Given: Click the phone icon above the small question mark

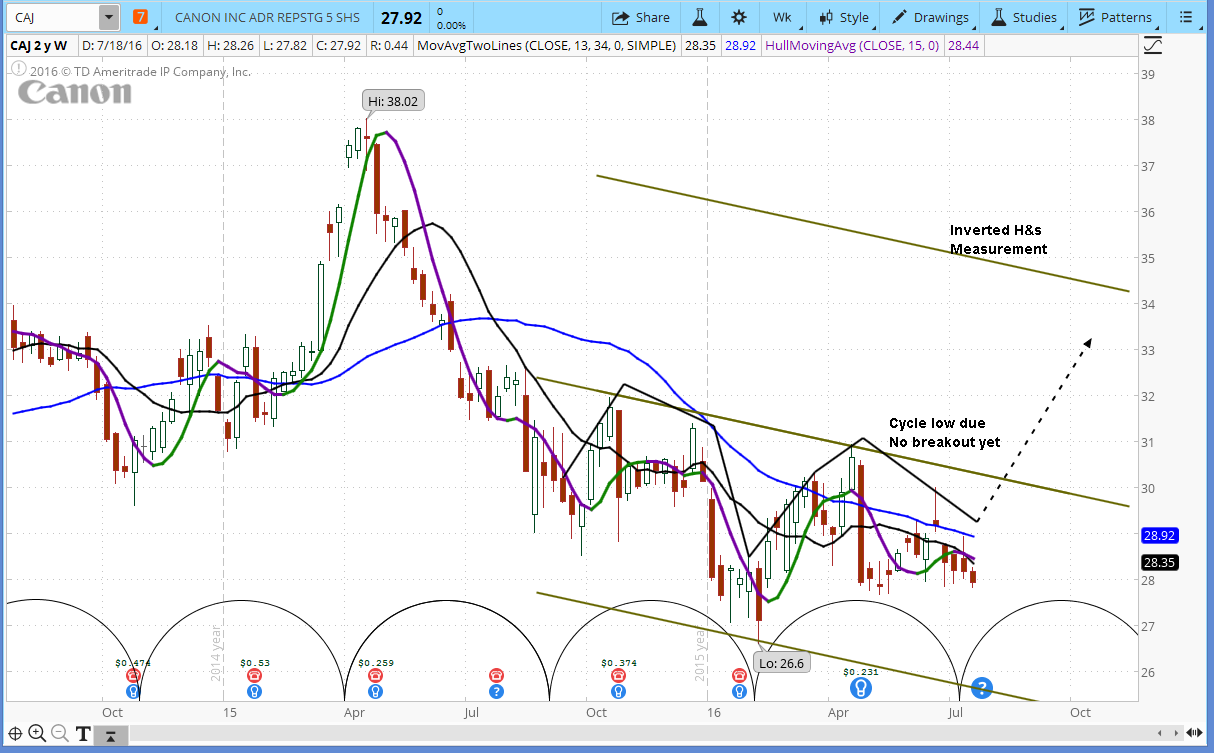Looking at the screenshot, I should (496, 676).
